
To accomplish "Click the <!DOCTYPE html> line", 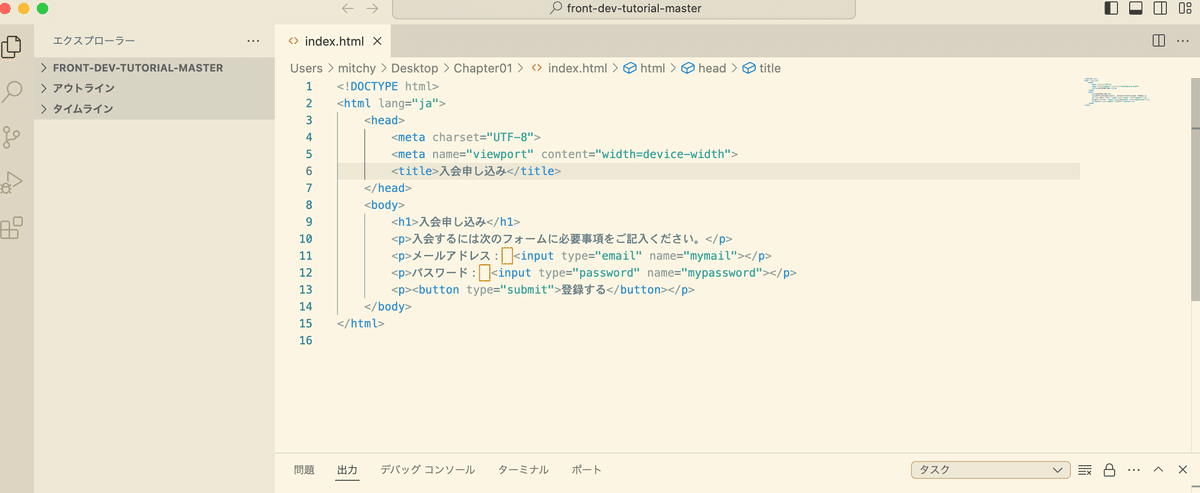I will pos(388,86).
